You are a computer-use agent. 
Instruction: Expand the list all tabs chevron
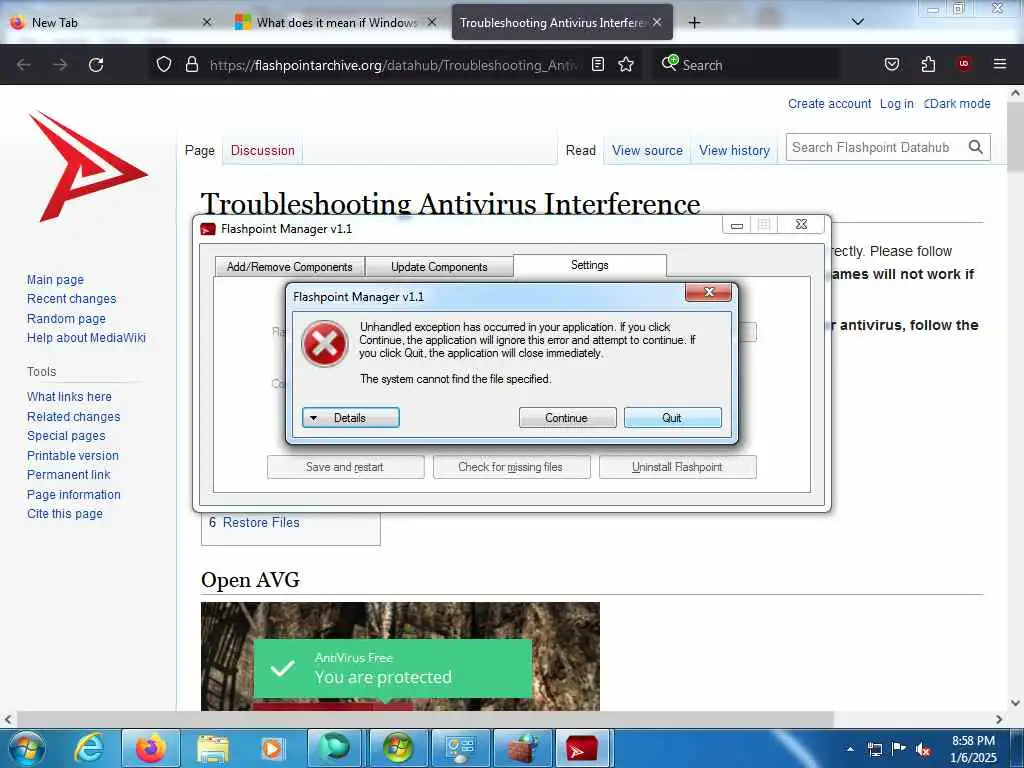[x=858, y=22]
